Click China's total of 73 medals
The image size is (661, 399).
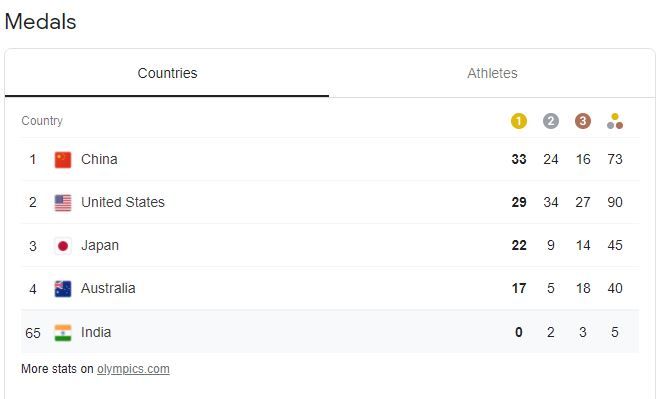(615, 159)
